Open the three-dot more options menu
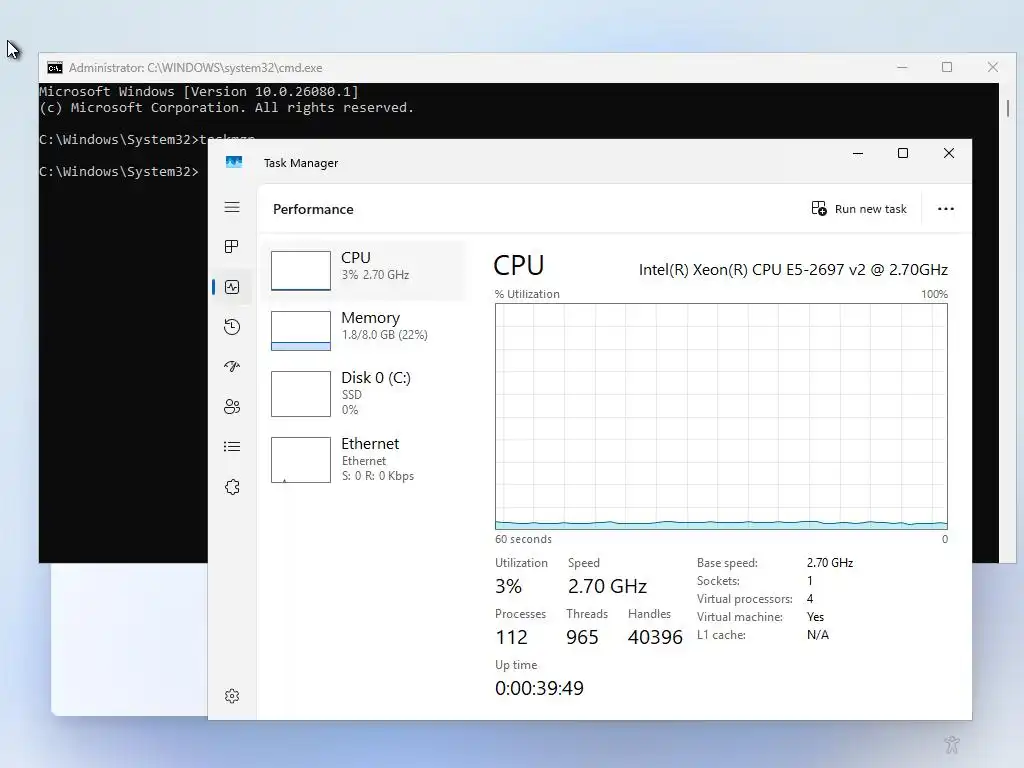Viewport: 1024px width, 768px height. coord(946,209)
